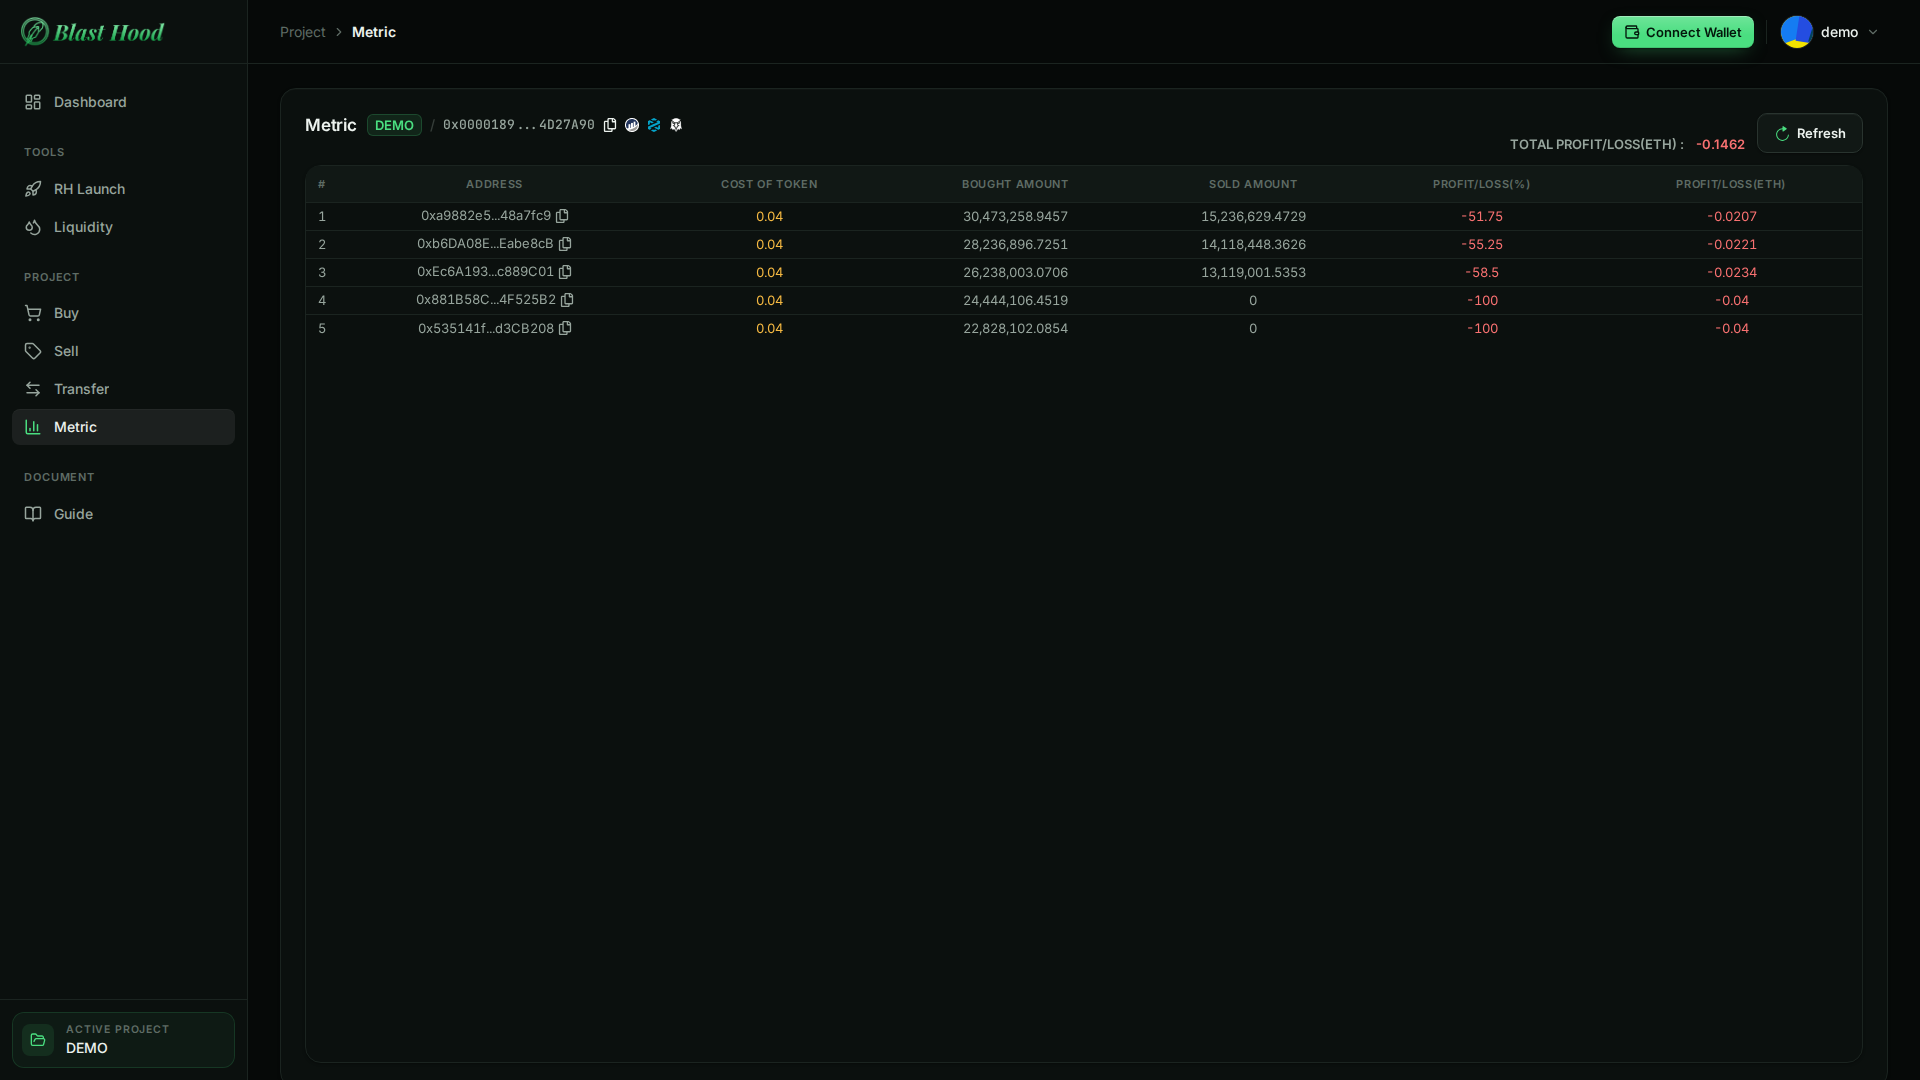This screenshot has width=1920, height=1080.
Task: Click bought amount 30,473,258.9457
Action: click(1015, 216)
